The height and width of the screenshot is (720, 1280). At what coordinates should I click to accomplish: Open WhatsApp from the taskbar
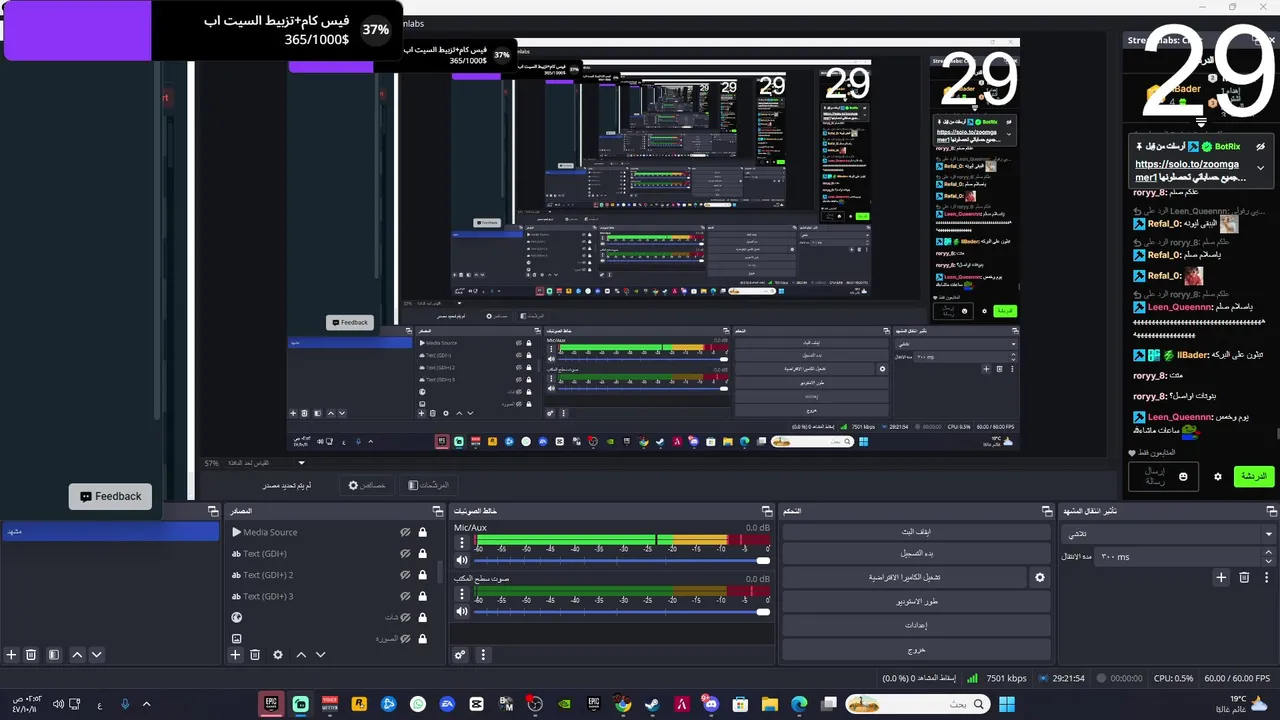coord(418,704)
